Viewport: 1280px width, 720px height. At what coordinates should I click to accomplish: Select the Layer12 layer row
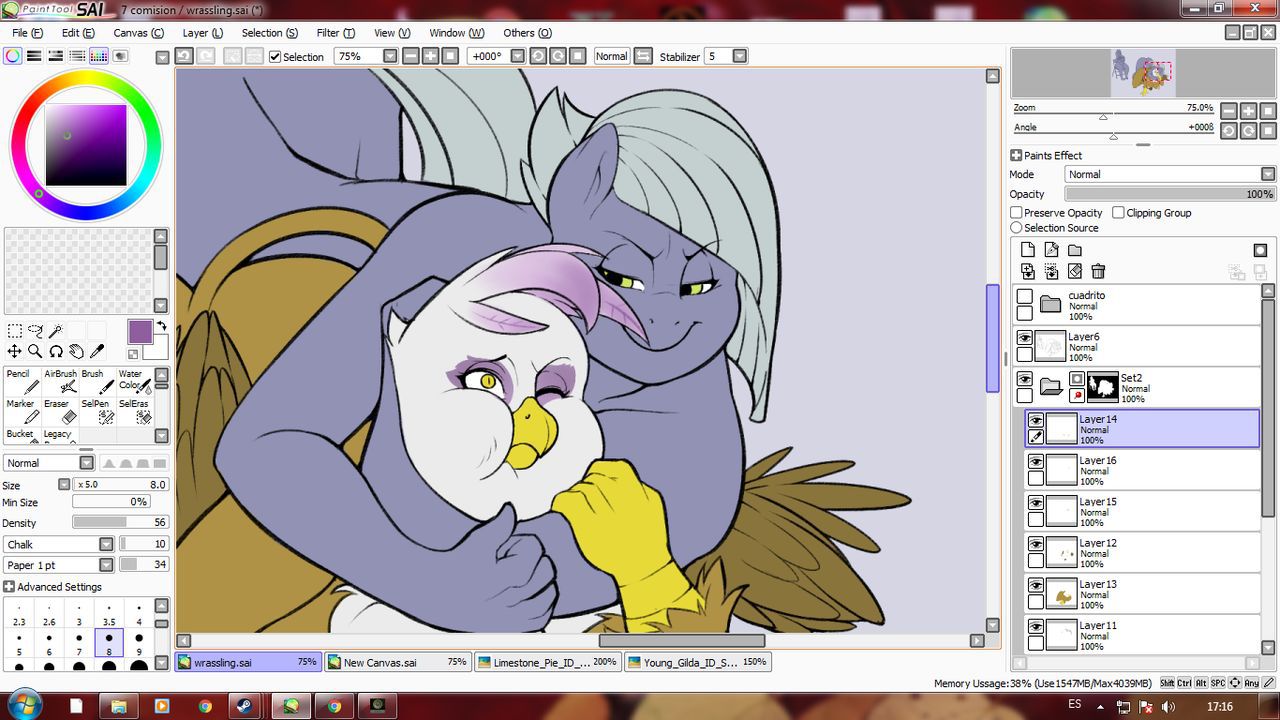click(1143, 553)
